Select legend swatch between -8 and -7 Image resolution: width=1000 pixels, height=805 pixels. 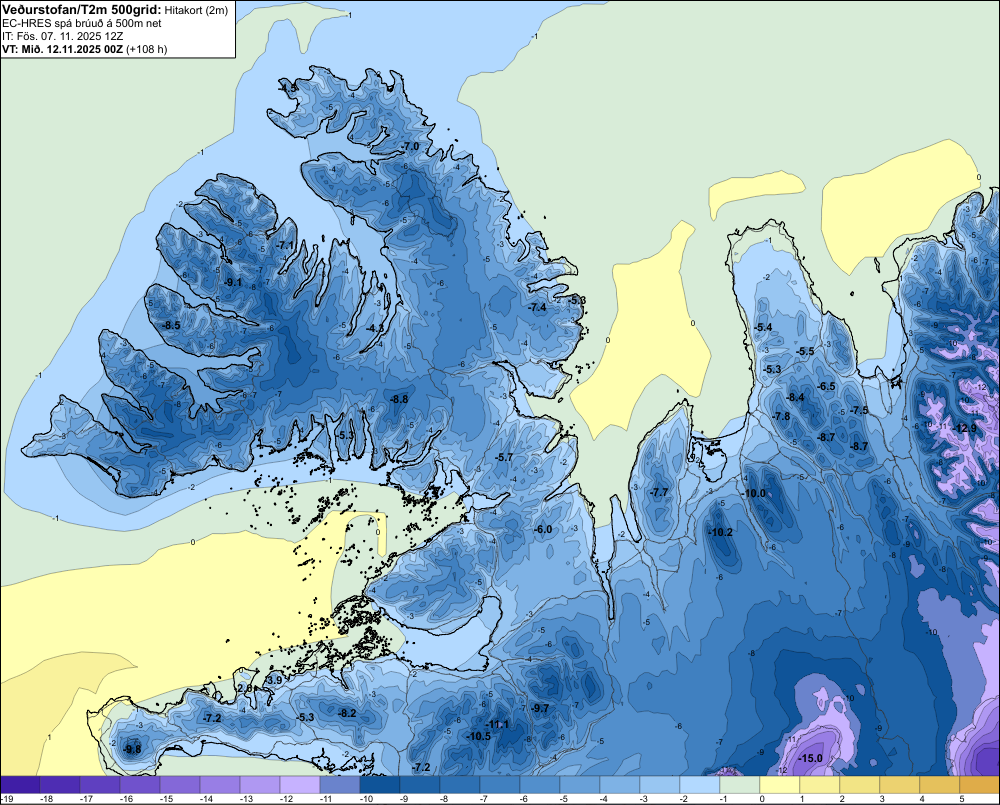point(459,785)
